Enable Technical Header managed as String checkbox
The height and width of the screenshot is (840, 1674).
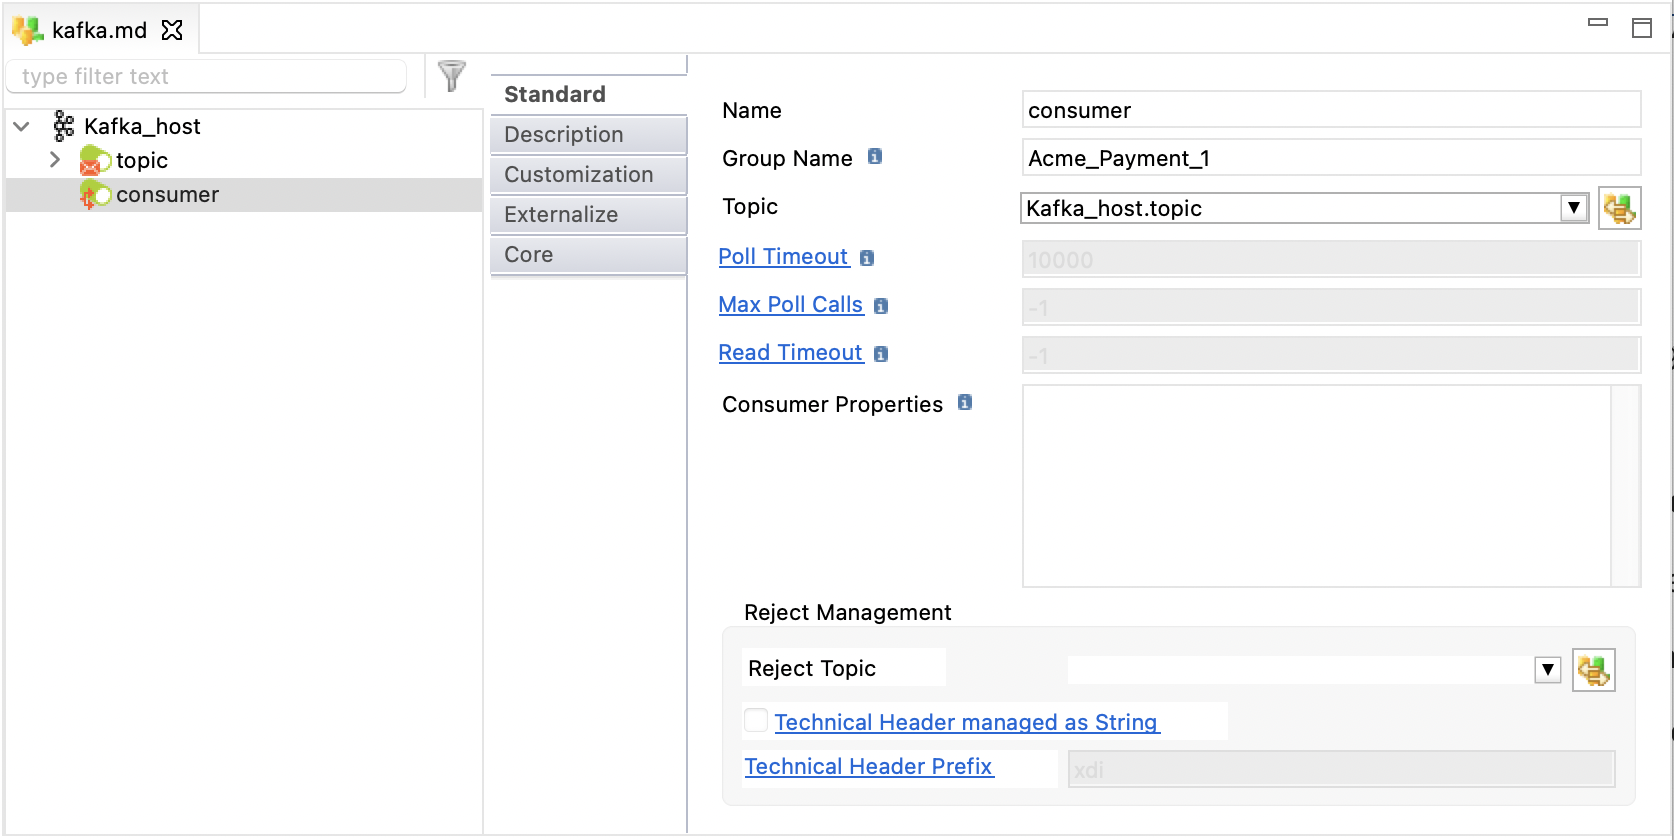[756, 720]
